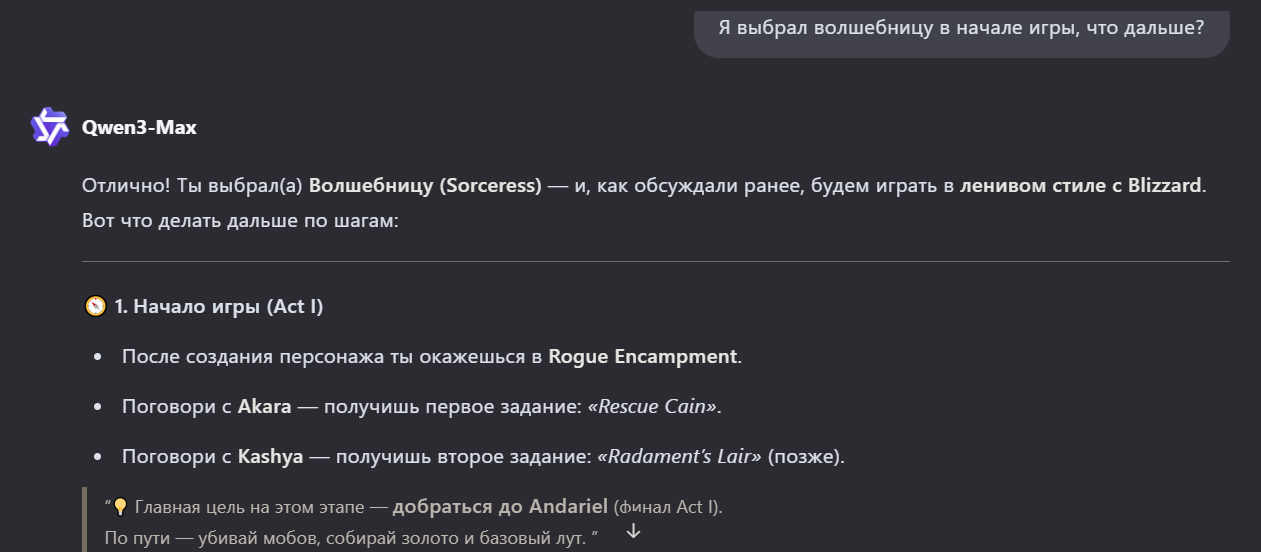The height and width of the screenshot is (552, 1261).
Task: Click the bold text Волшебницу (Sorceress)
Action: [425, 186]
